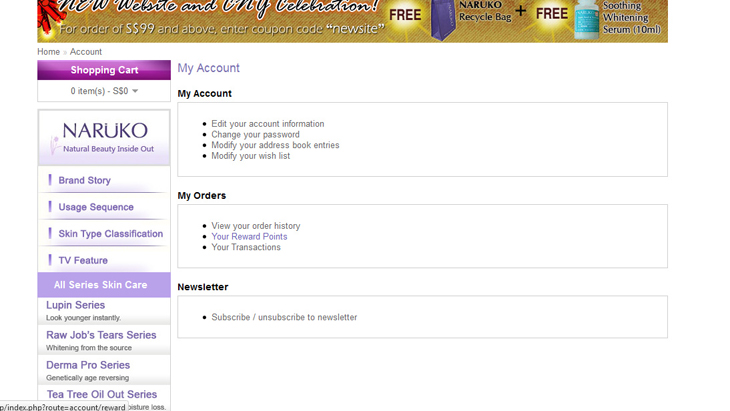Click the 'Look younger instantly.' subtitle
The height and width of the screenshot is (411, 730).
(83, 318)
